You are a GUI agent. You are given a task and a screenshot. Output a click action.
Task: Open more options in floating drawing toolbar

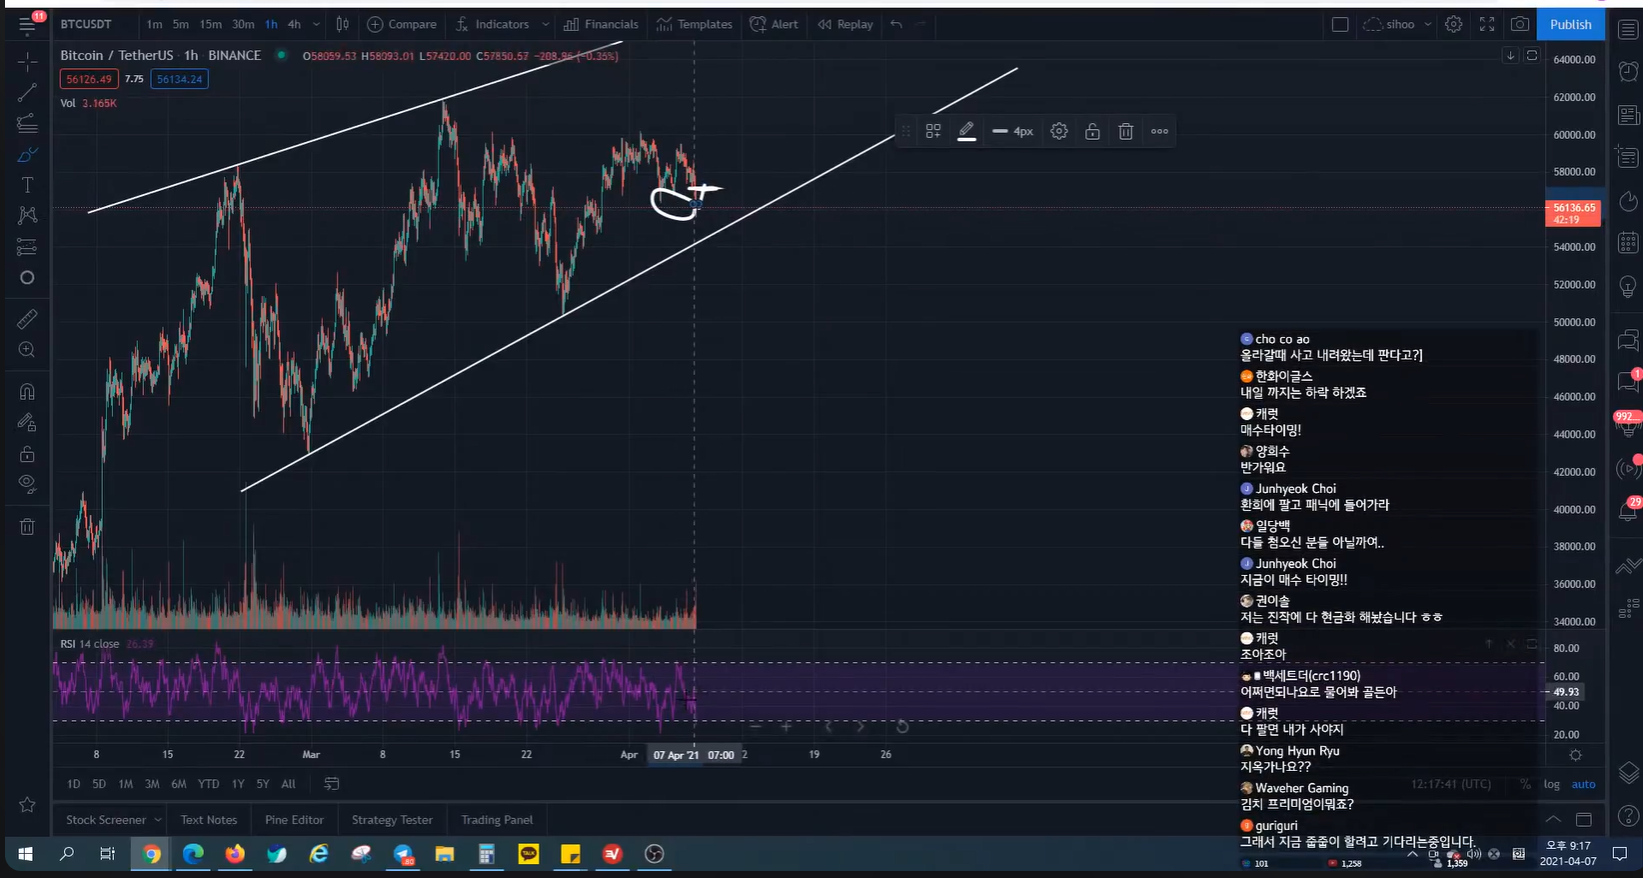(1159, 131)
